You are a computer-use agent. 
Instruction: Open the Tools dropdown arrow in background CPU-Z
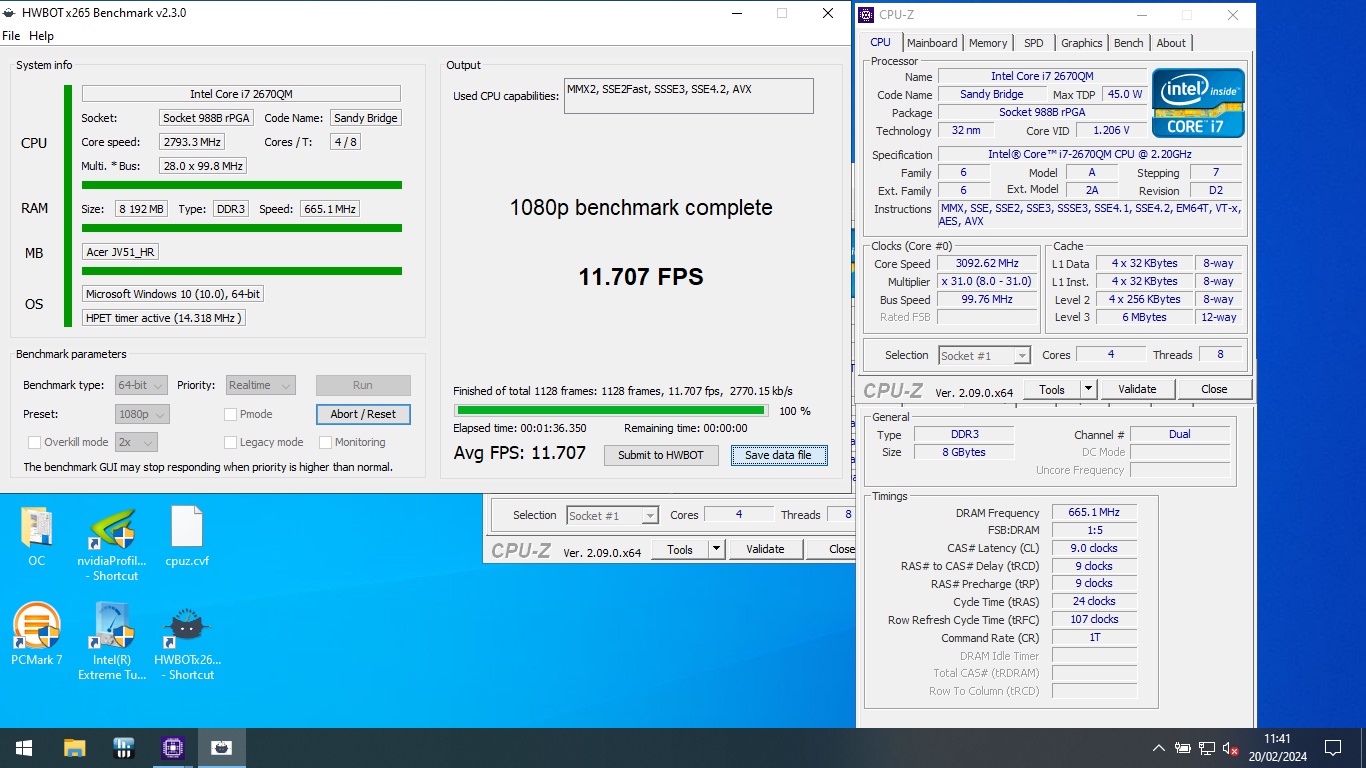[x=716, y=549]
